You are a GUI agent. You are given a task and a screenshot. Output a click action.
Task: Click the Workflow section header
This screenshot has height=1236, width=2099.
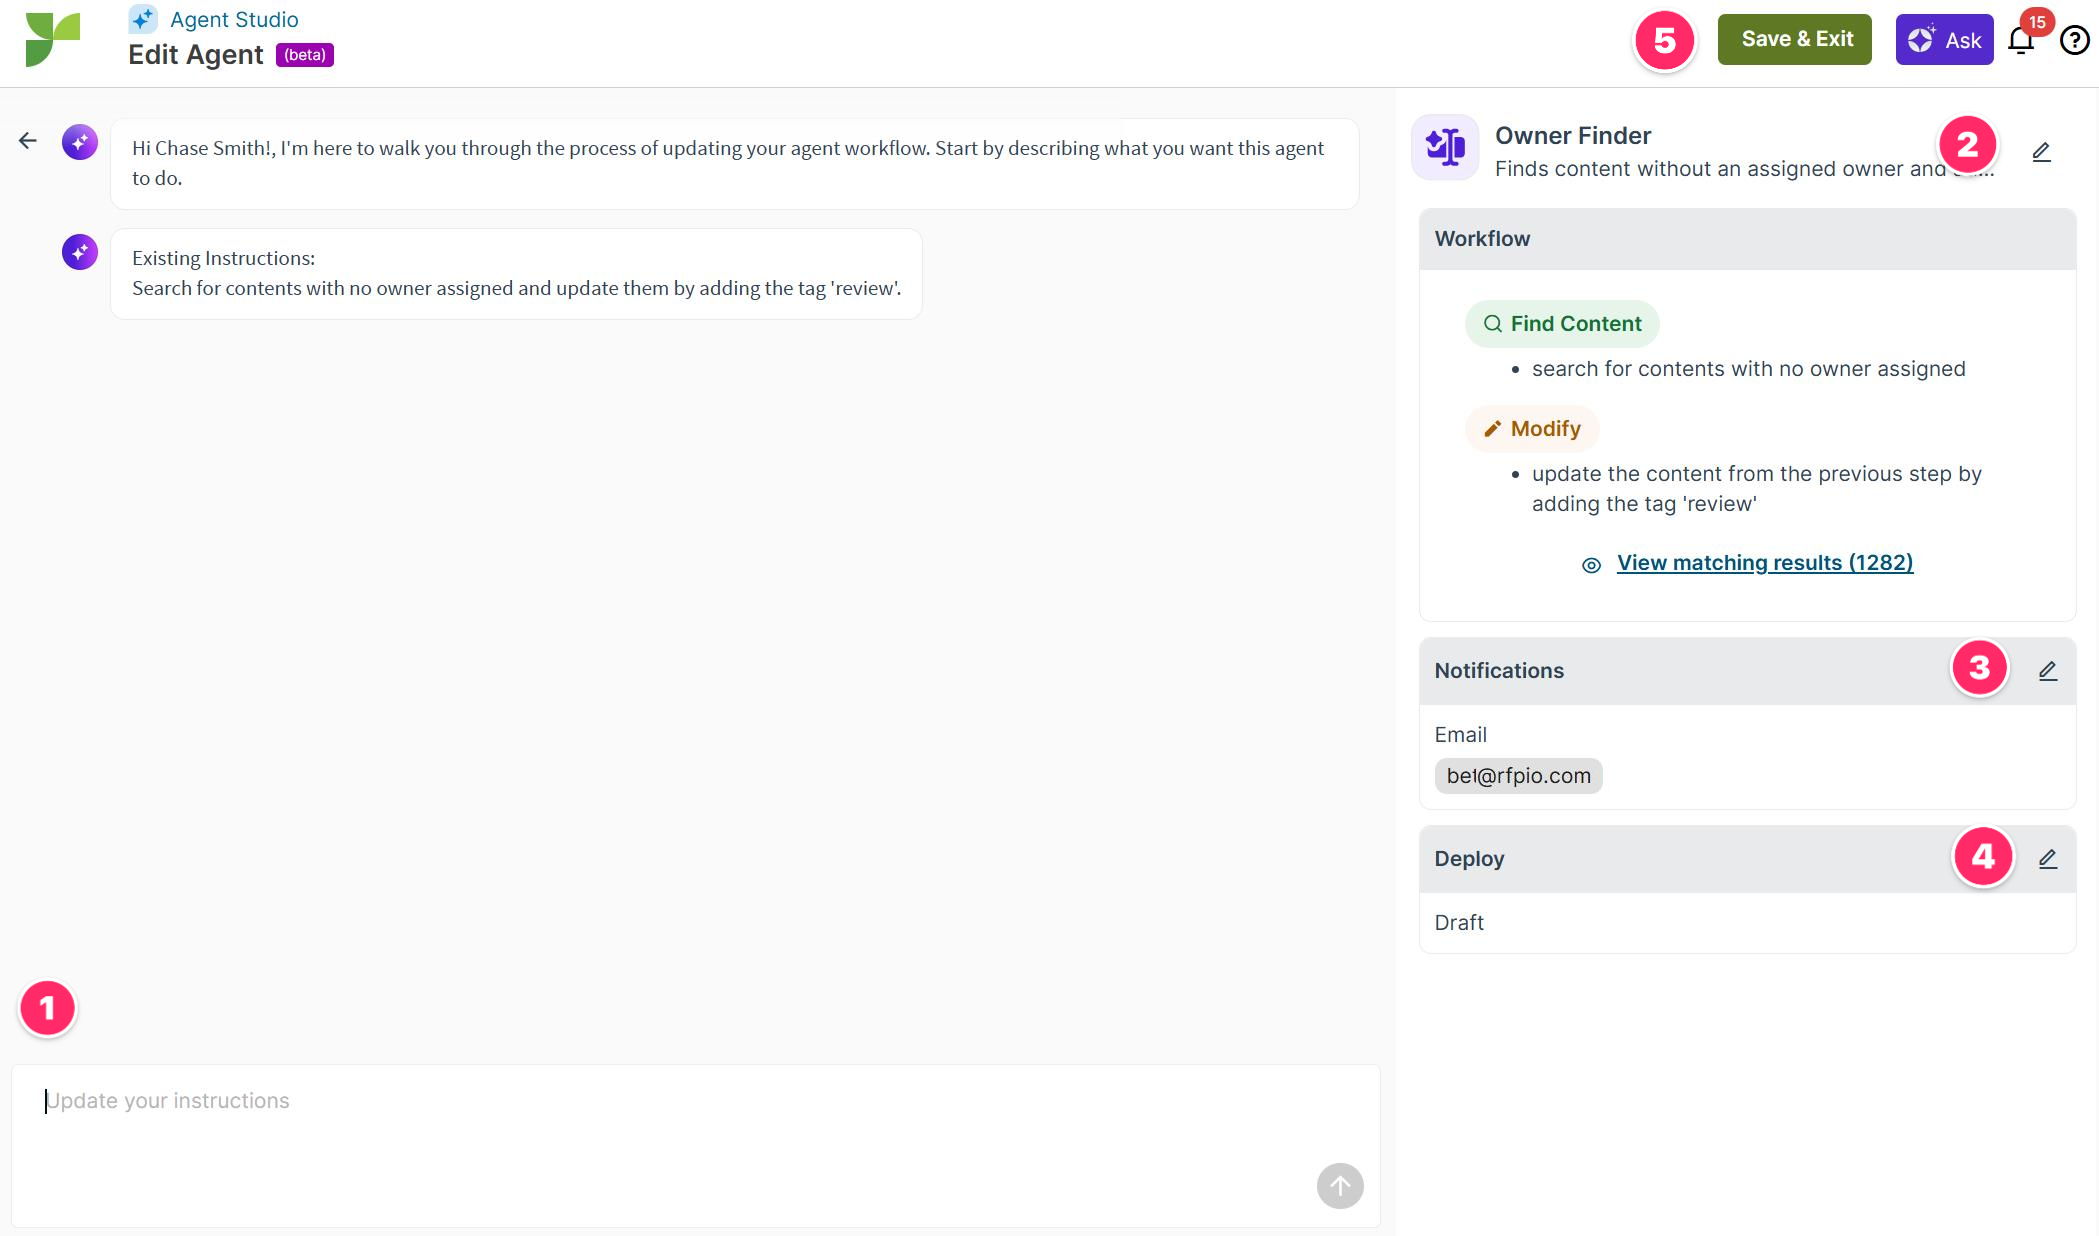point(1747,239)
